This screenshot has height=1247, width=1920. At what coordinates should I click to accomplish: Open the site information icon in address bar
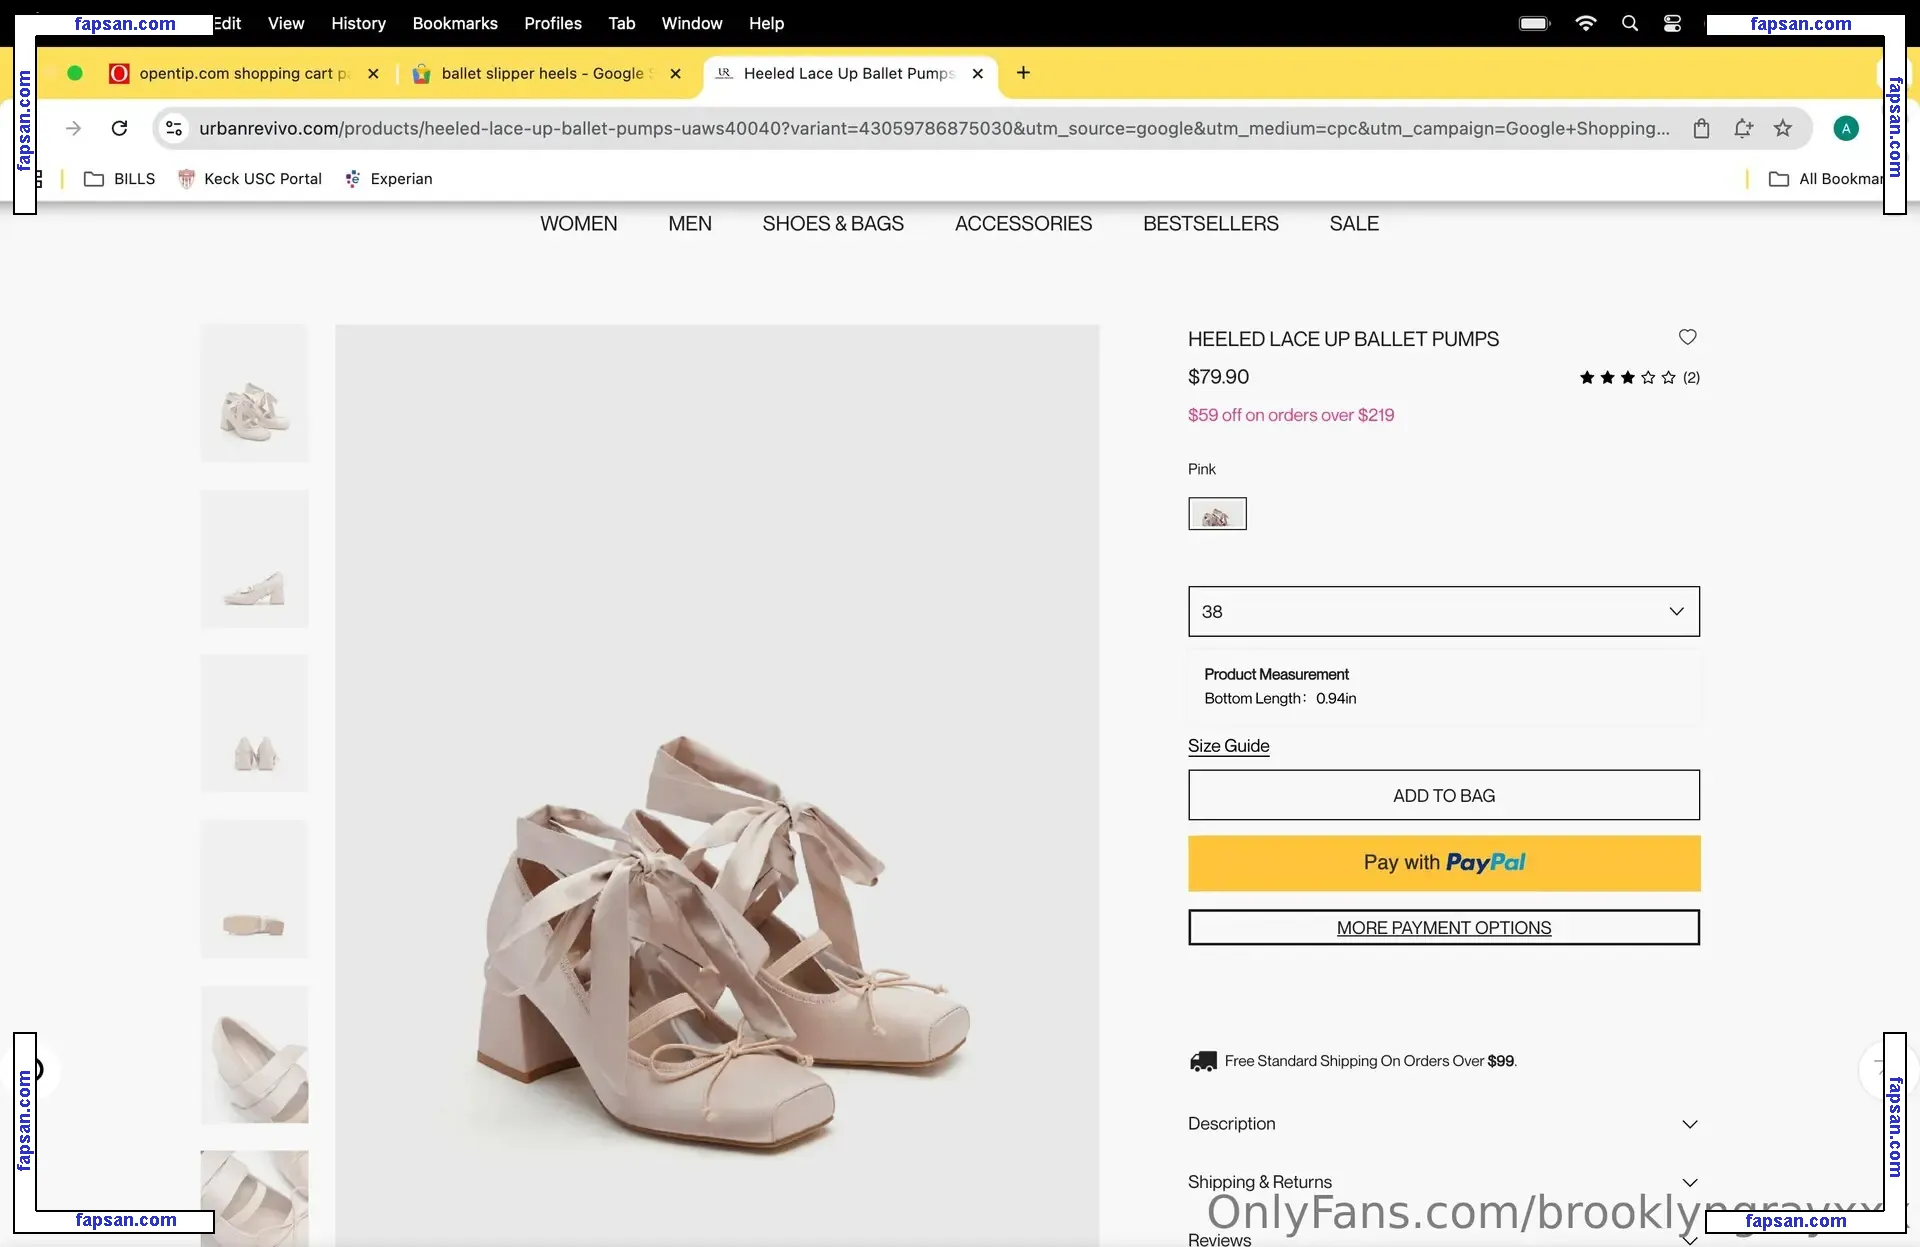(174, 128)
